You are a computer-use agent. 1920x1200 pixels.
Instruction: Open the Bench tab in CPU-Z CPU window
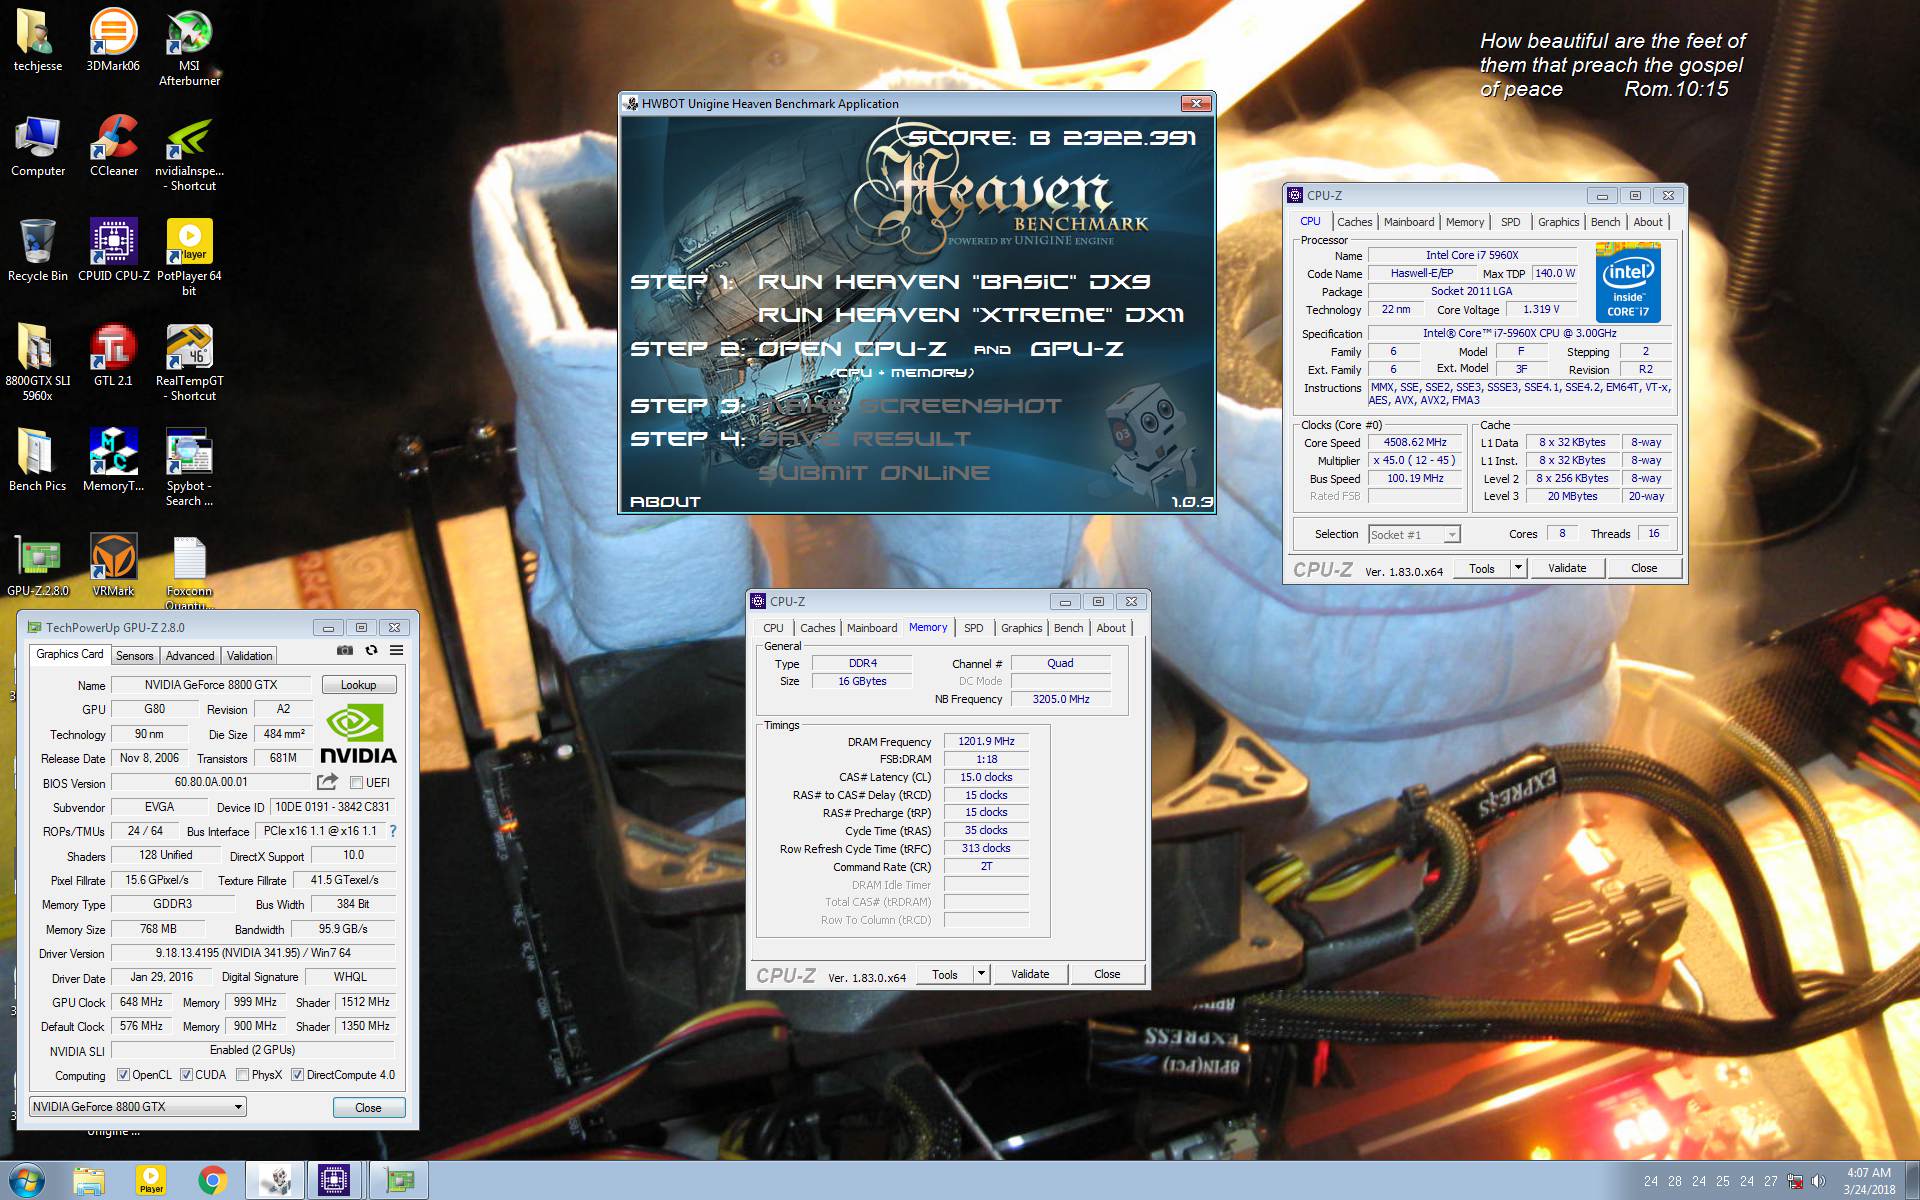click(x=1605, y=222)
